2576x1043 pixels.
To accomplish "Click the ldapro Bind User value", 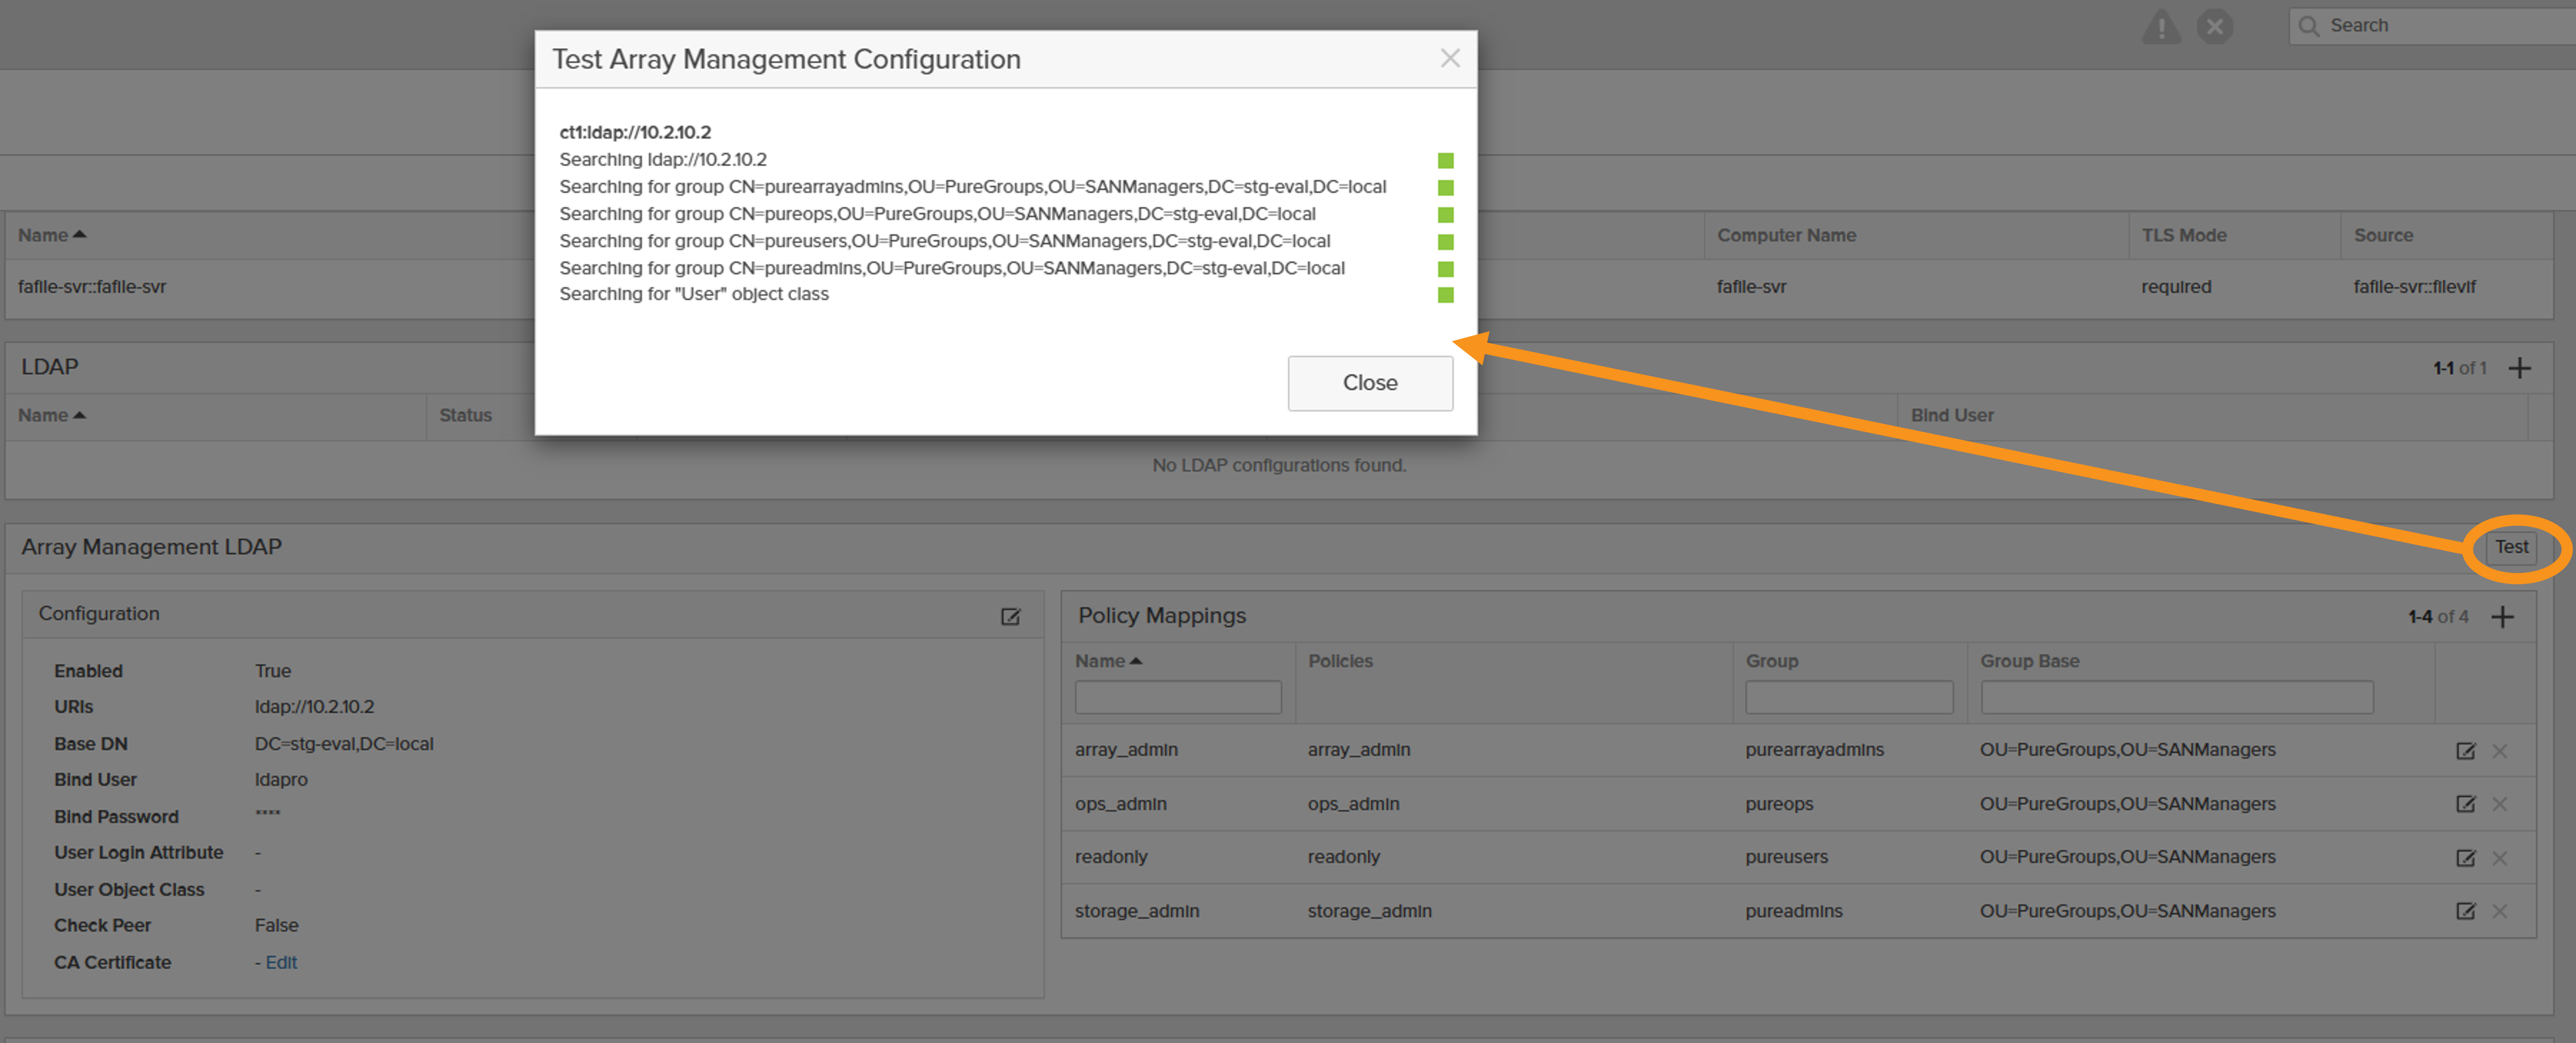I will 281,780.
